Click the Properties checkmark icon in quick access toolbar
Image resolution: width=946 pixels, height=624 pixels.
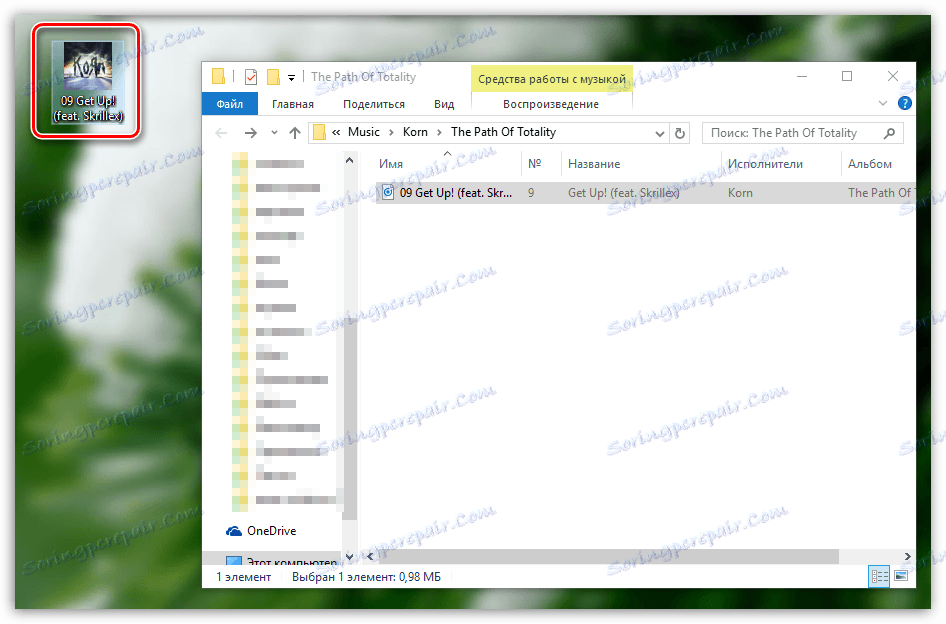point(251,77)
